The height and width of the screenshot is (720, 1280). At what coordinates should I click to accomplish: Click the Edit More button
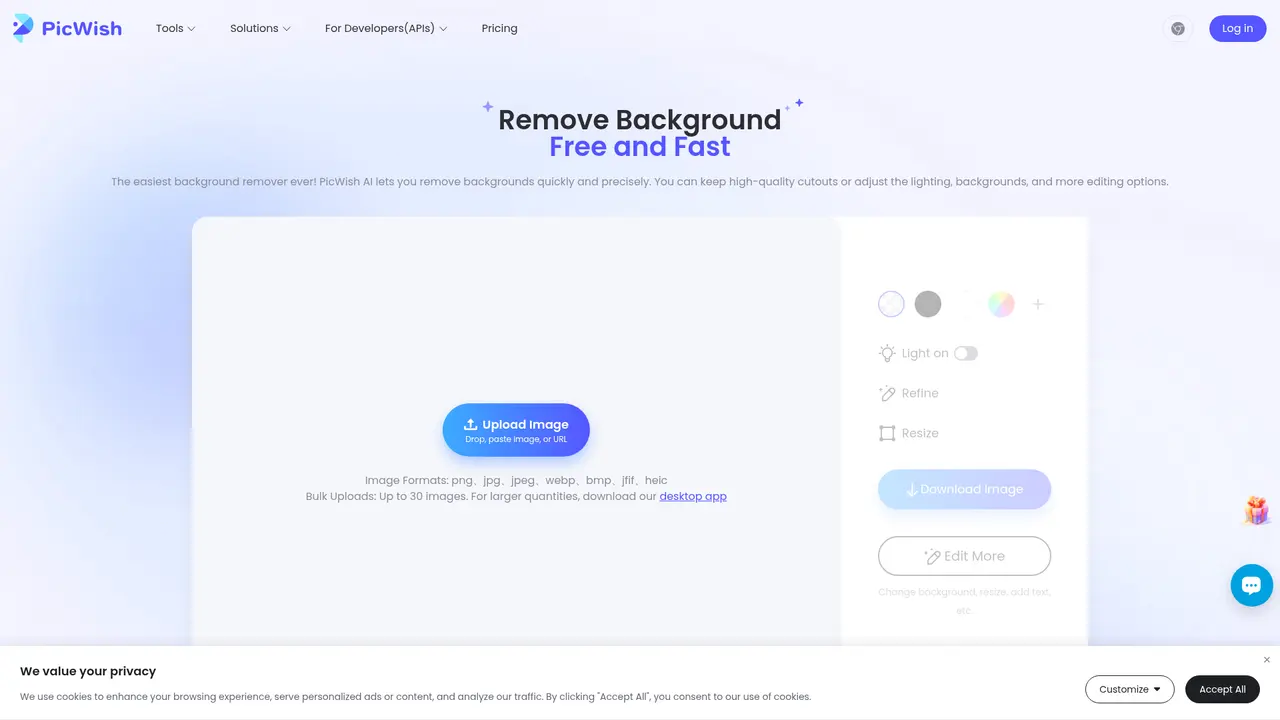click(x=964, y=556)
